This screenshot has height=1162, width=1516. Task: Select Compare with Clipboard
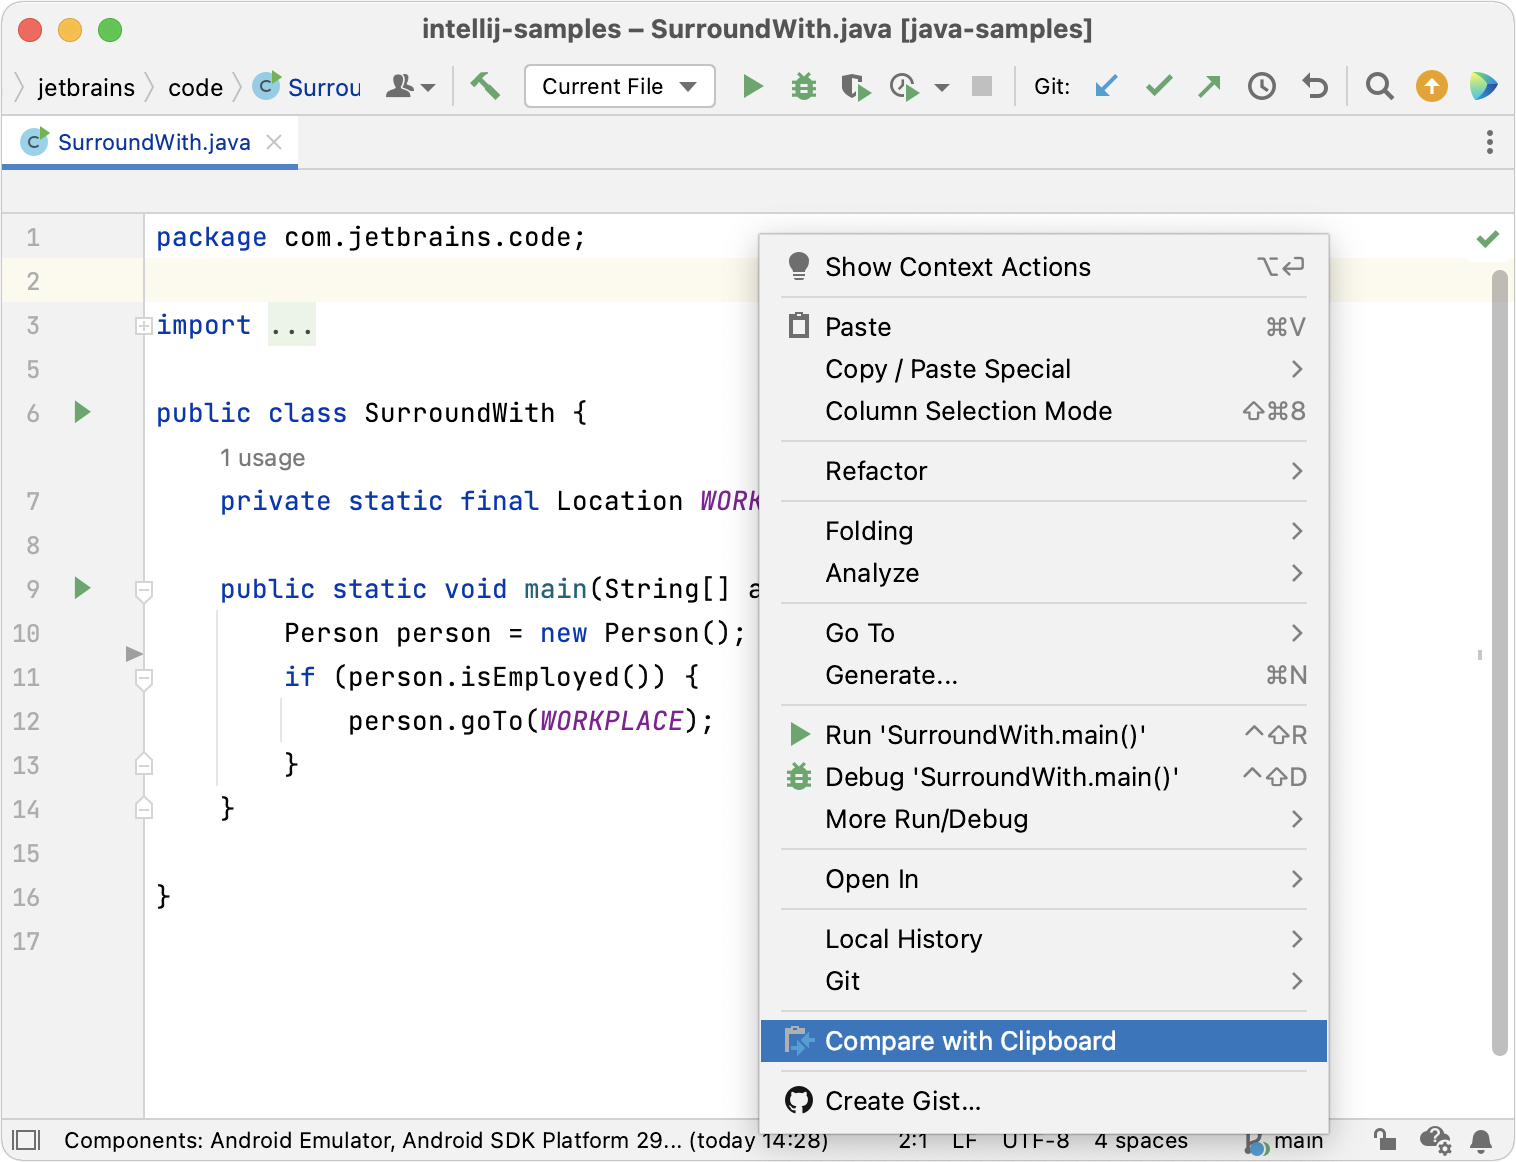point(1044,1041)
